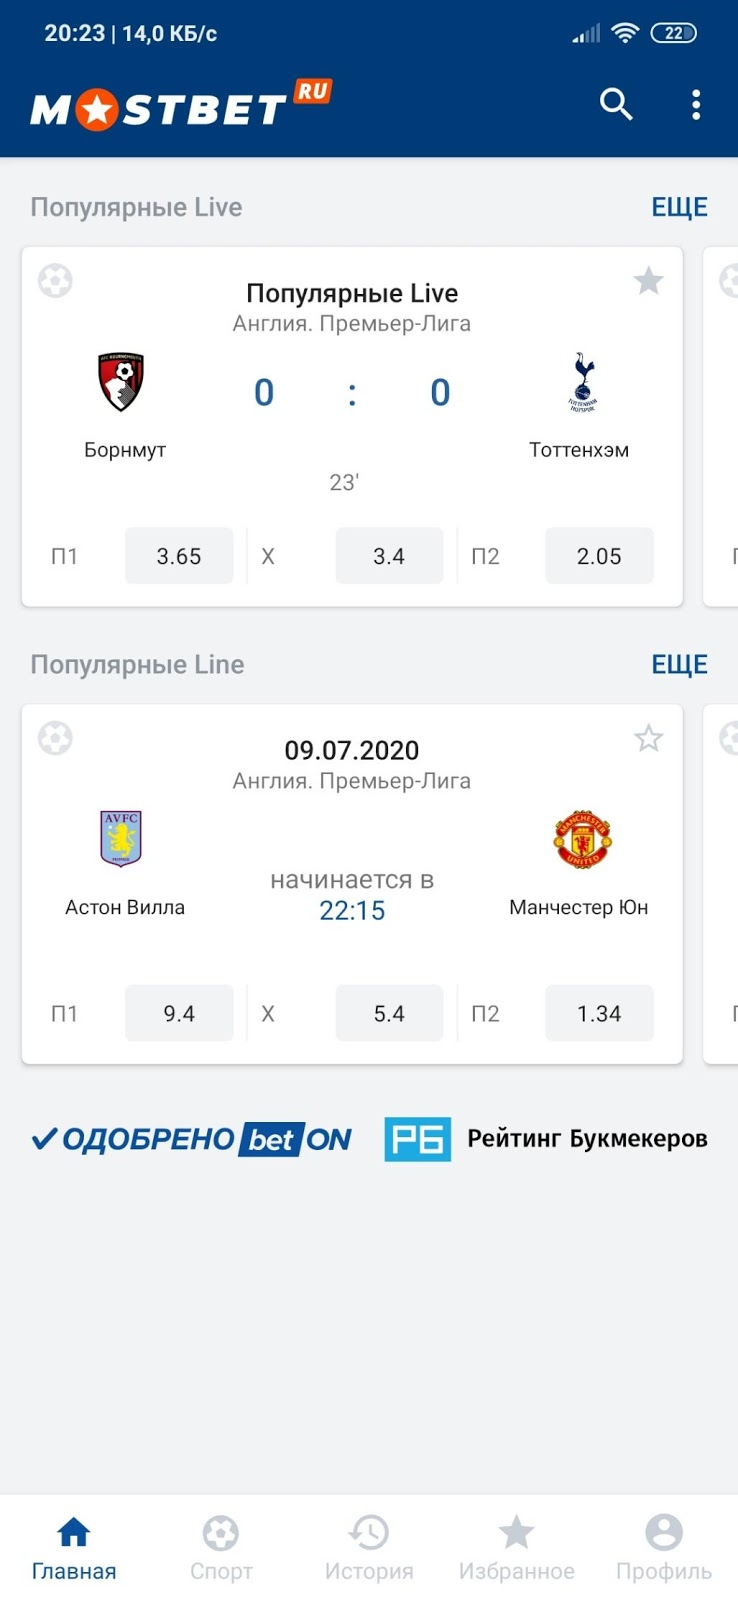Select П2 odds 1.34 for Manchester United

click(x=599, y=1013)
